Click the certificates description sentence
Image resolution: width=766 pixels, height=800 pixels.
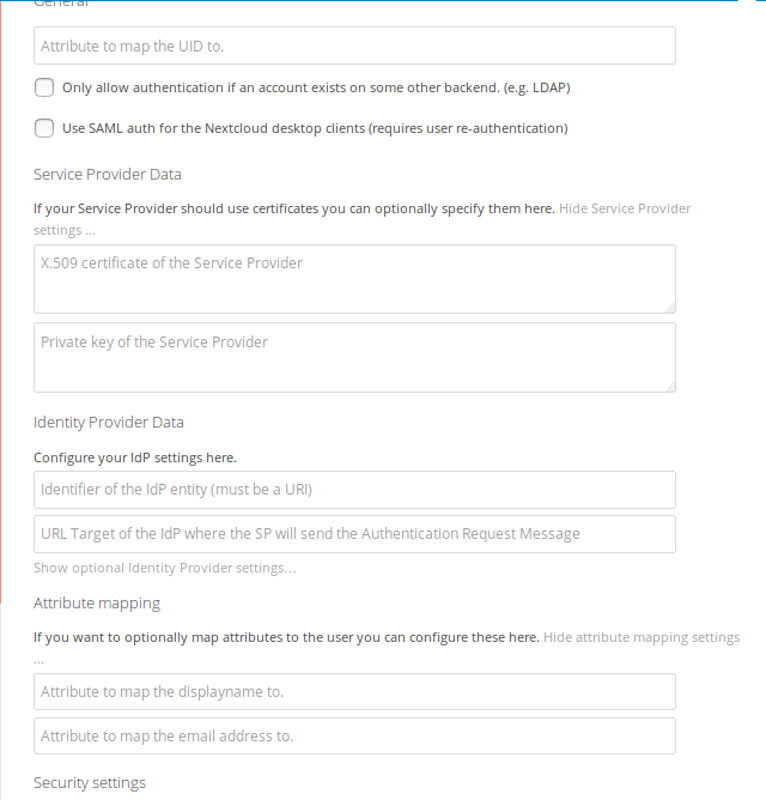click(290, 208)
